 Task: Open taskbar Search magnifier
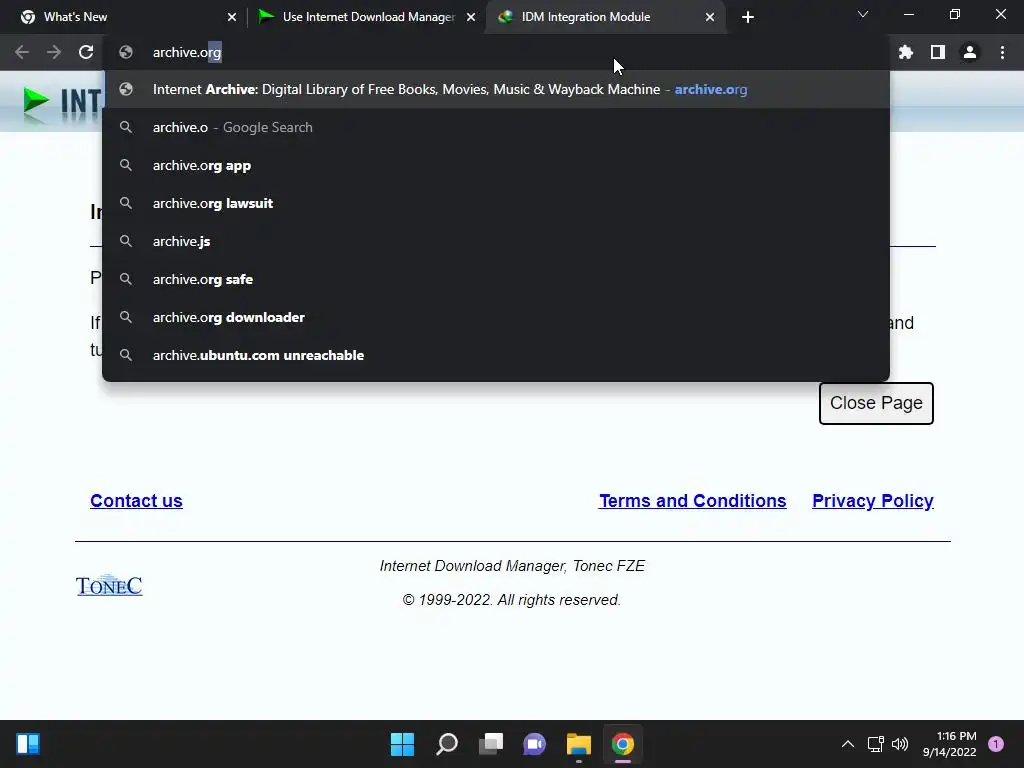coord(447,744)
